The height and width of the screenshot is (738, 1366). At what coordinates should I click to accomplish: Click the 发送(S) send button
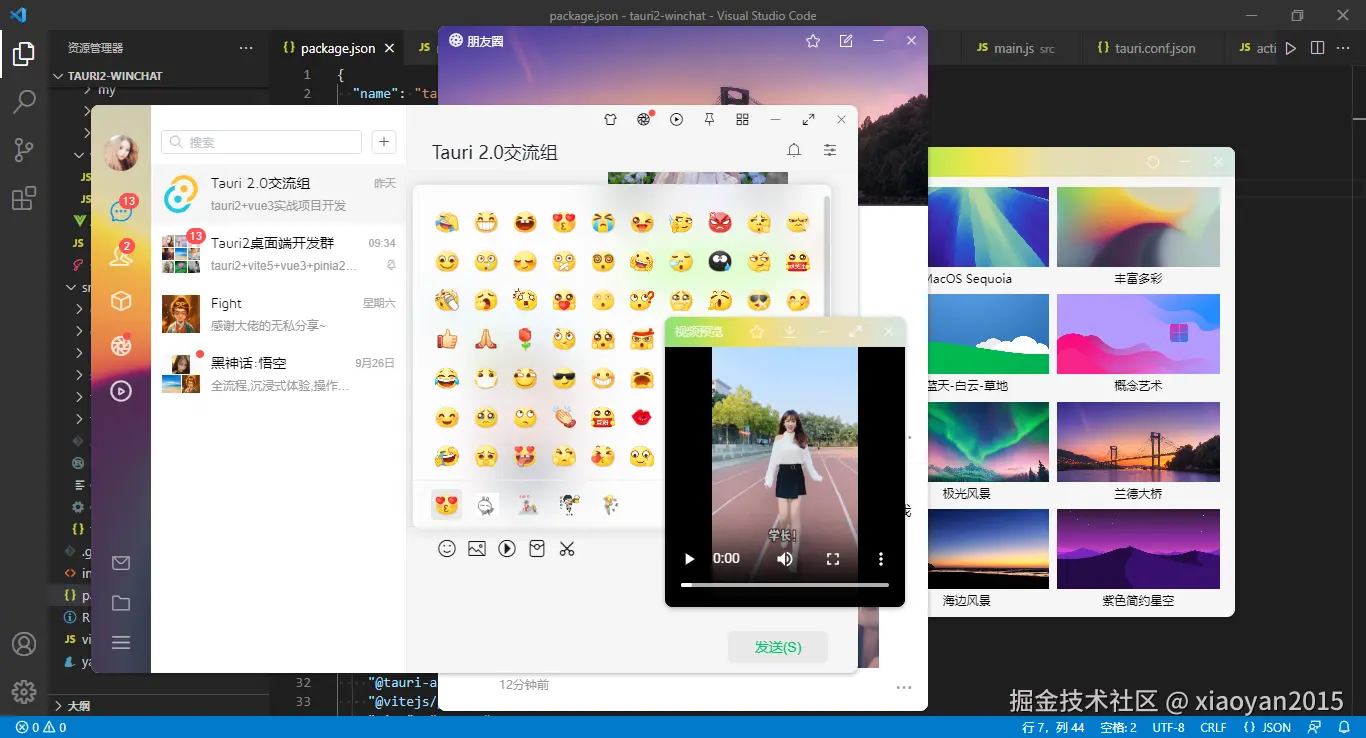pos(778,646)
